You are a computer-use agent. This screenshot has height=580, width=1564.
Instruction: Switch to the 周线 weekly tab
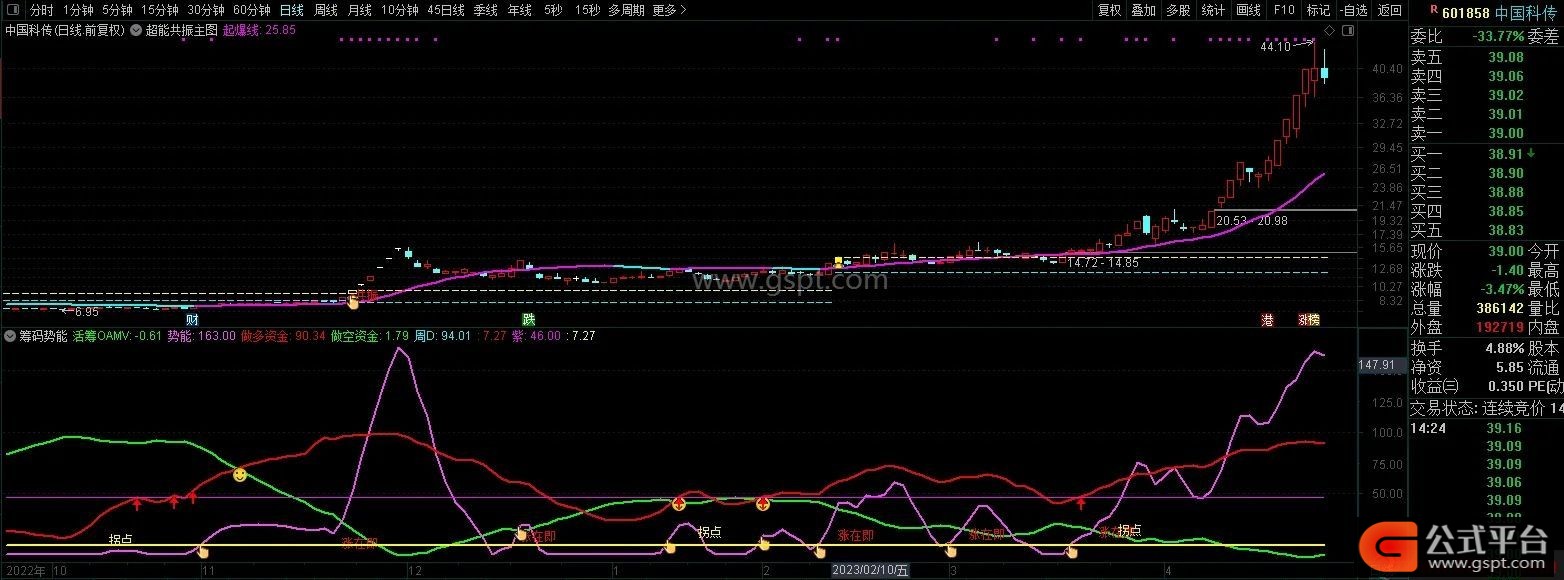(326, 11)
